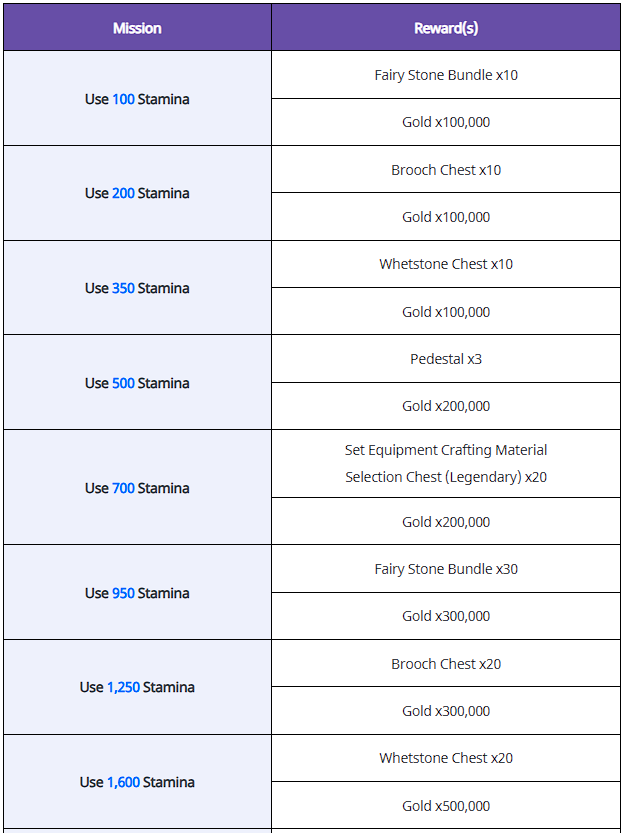Click the Whetstone Chest x20 reward
The image size is (625, 833).
(x=446, y=758)
